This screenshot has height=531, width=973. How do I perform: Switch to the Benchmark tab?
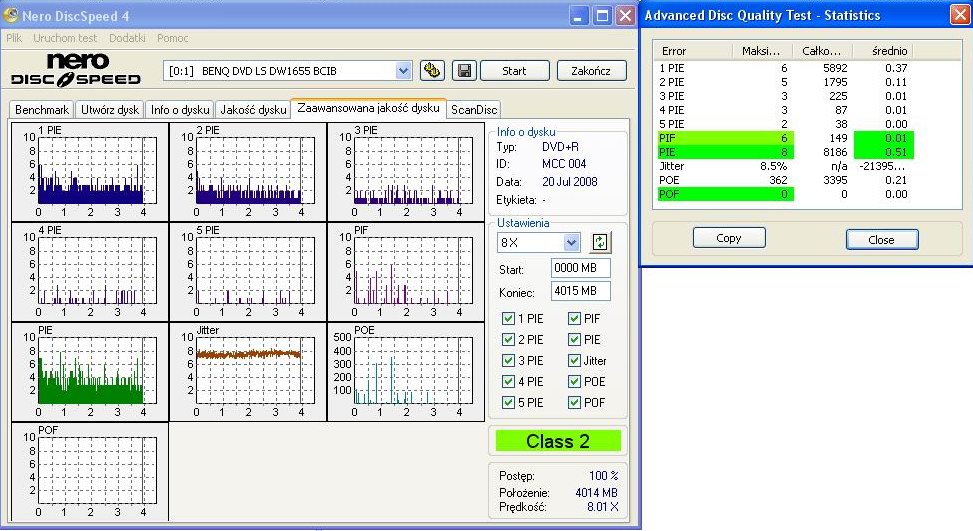[42, 110]
